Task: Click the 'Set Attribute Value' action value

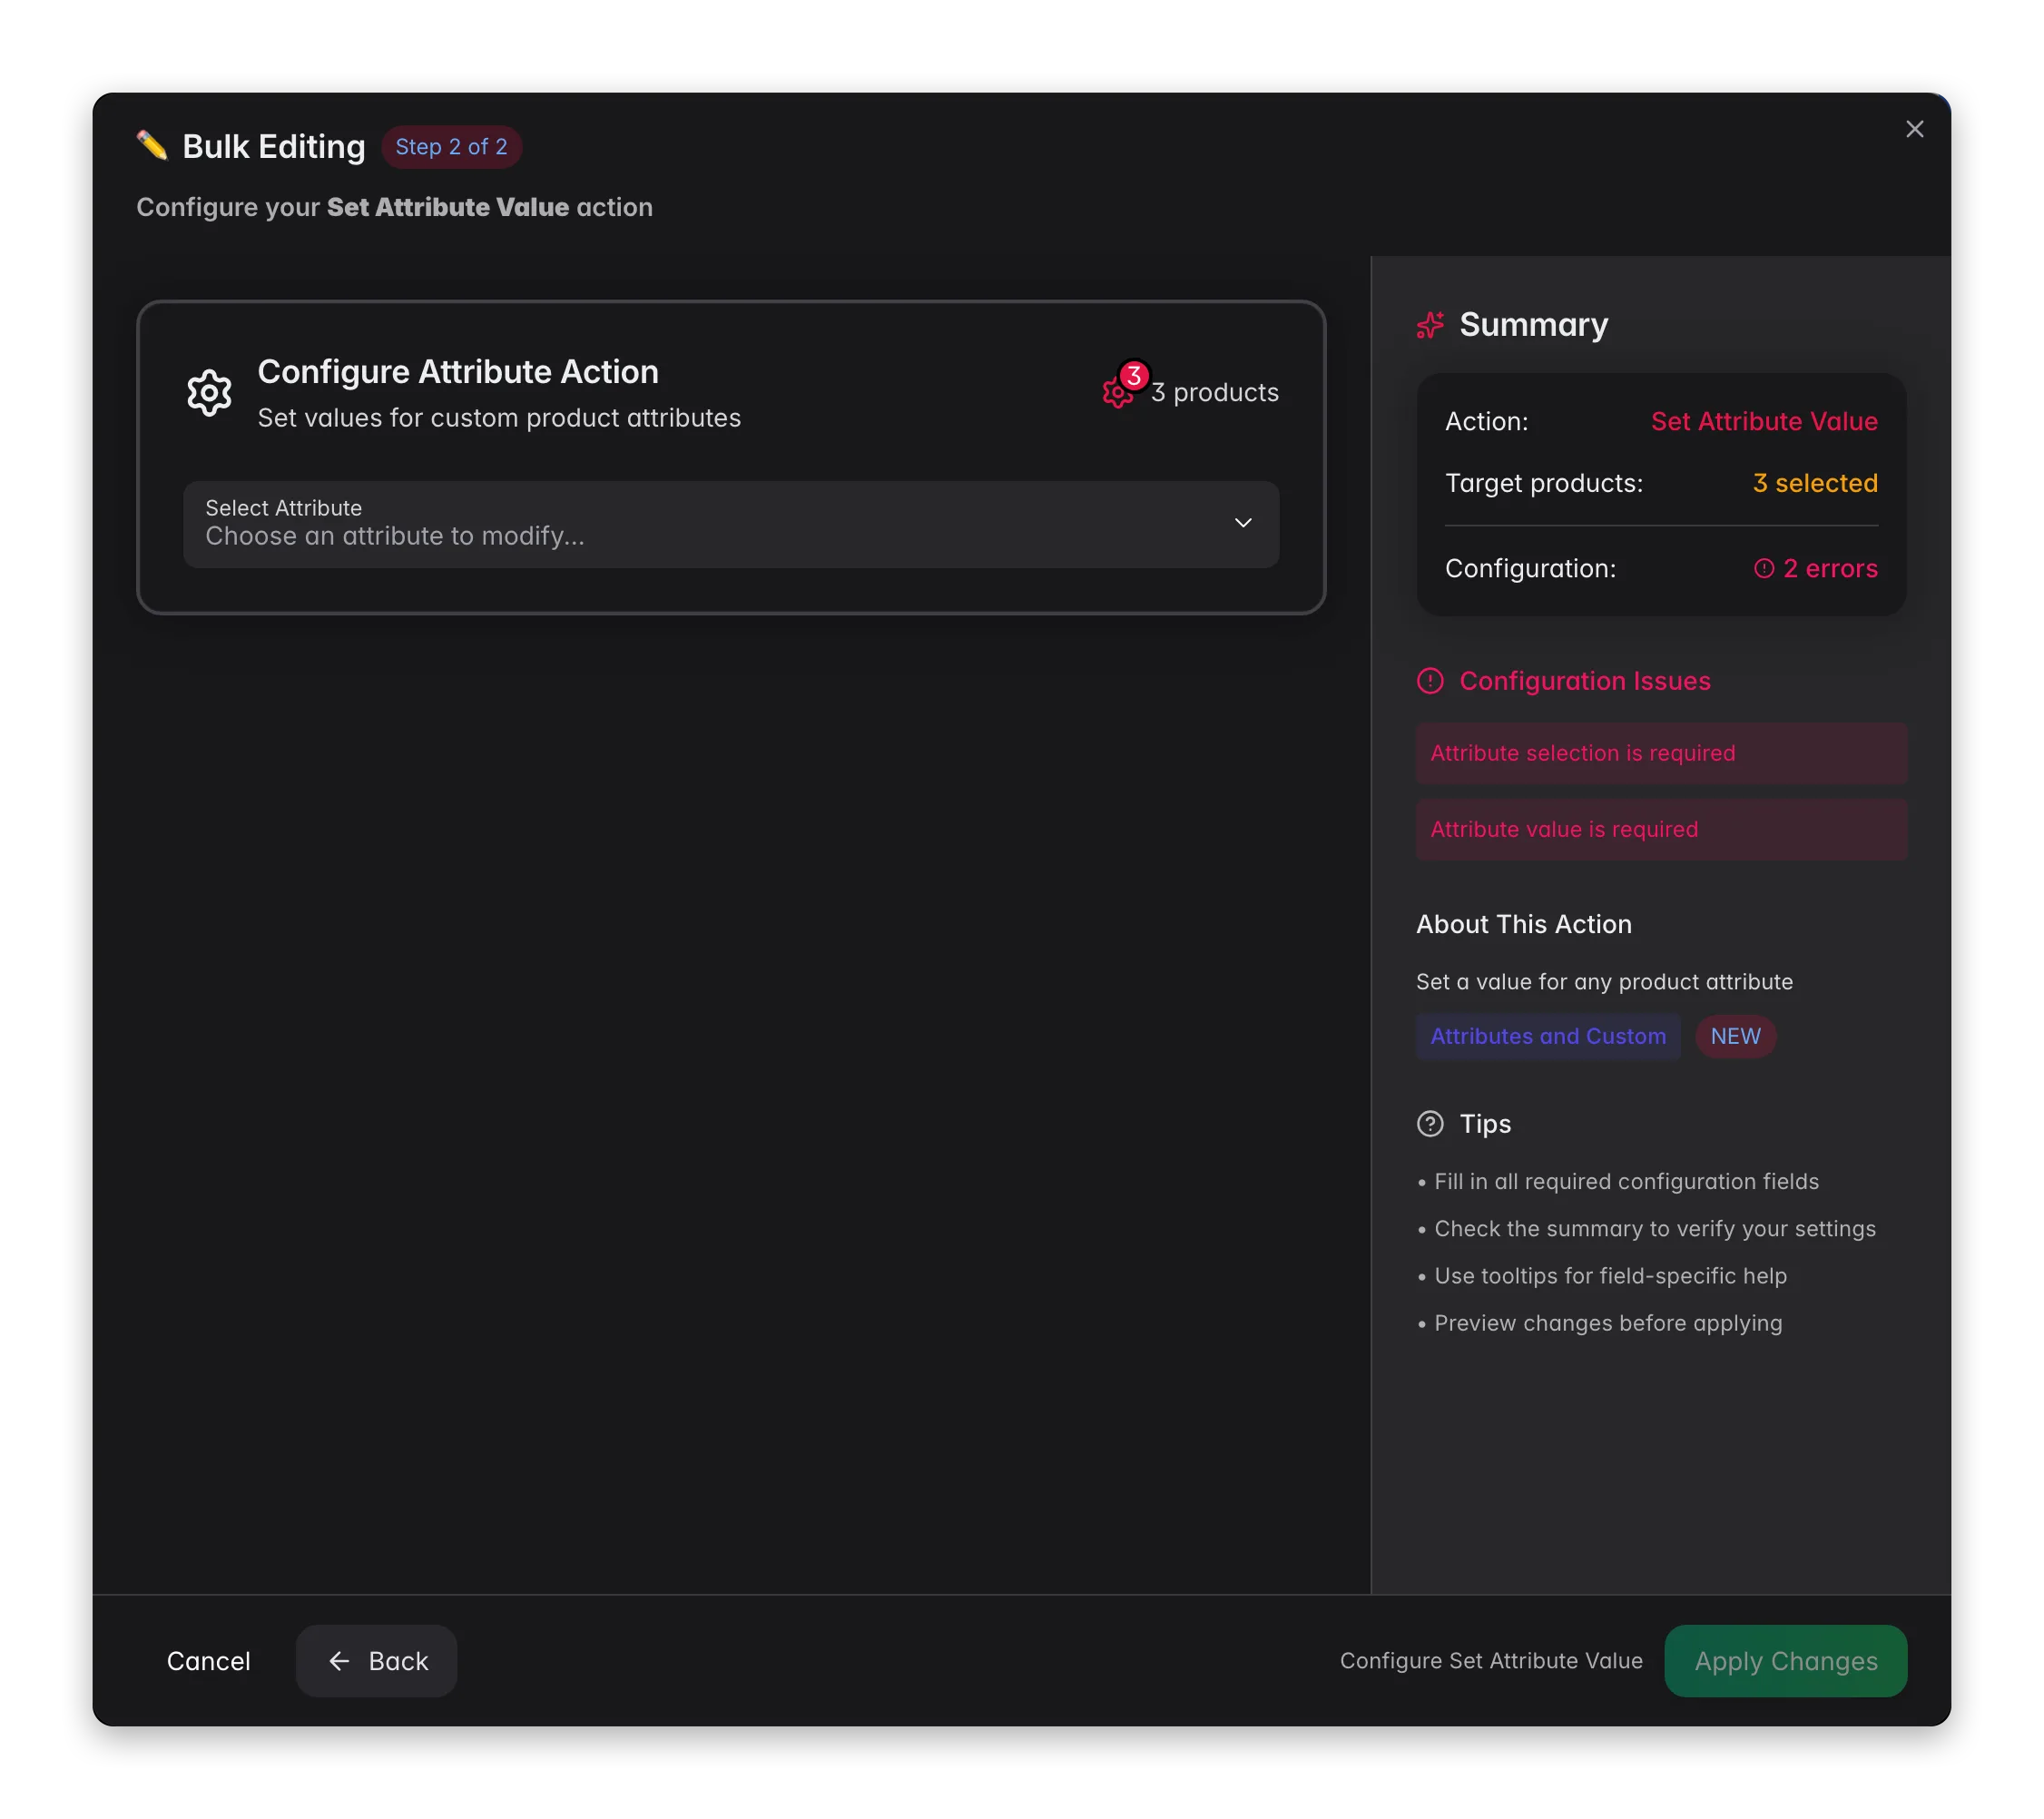Action: 1764,421
